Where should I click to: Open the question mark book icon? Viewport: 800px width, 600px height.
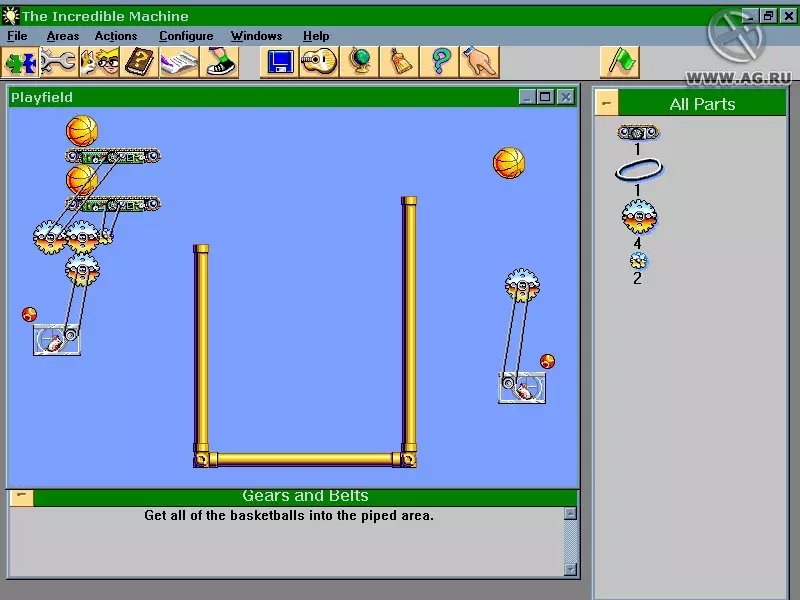(139, 62)
